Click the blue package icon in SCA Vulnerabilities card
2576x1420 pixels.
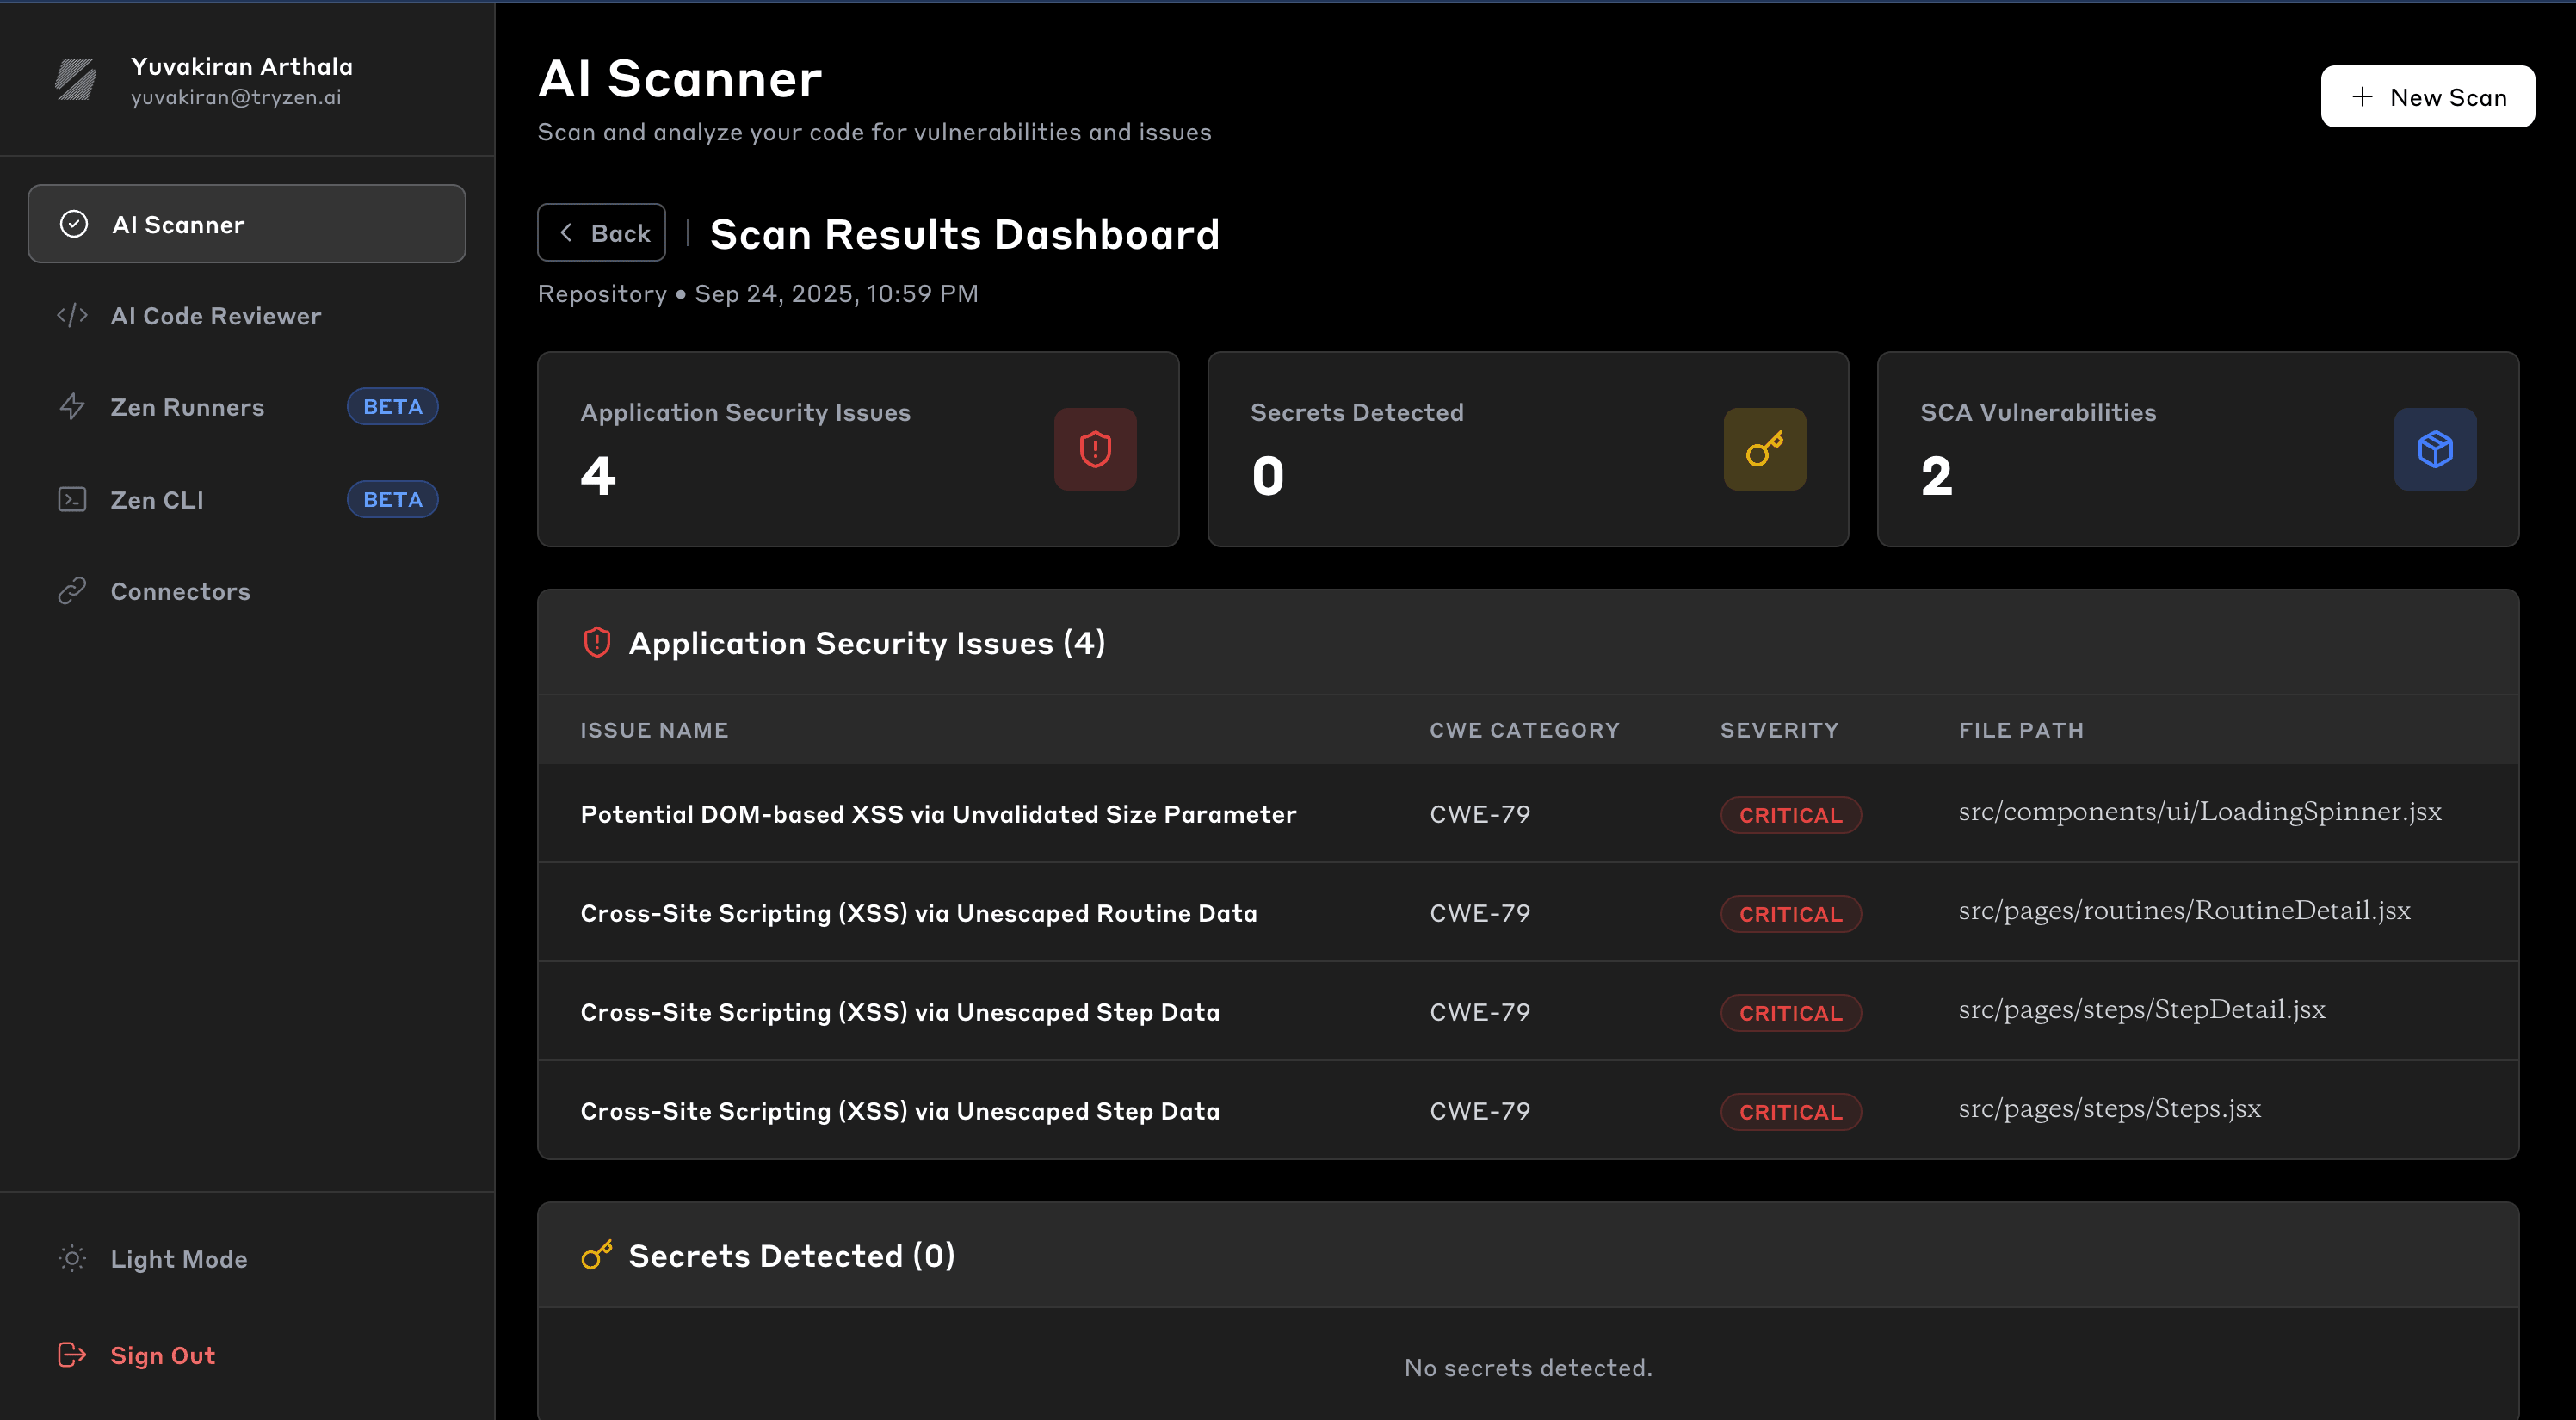pyautogui.click(x=2434, y=449)
